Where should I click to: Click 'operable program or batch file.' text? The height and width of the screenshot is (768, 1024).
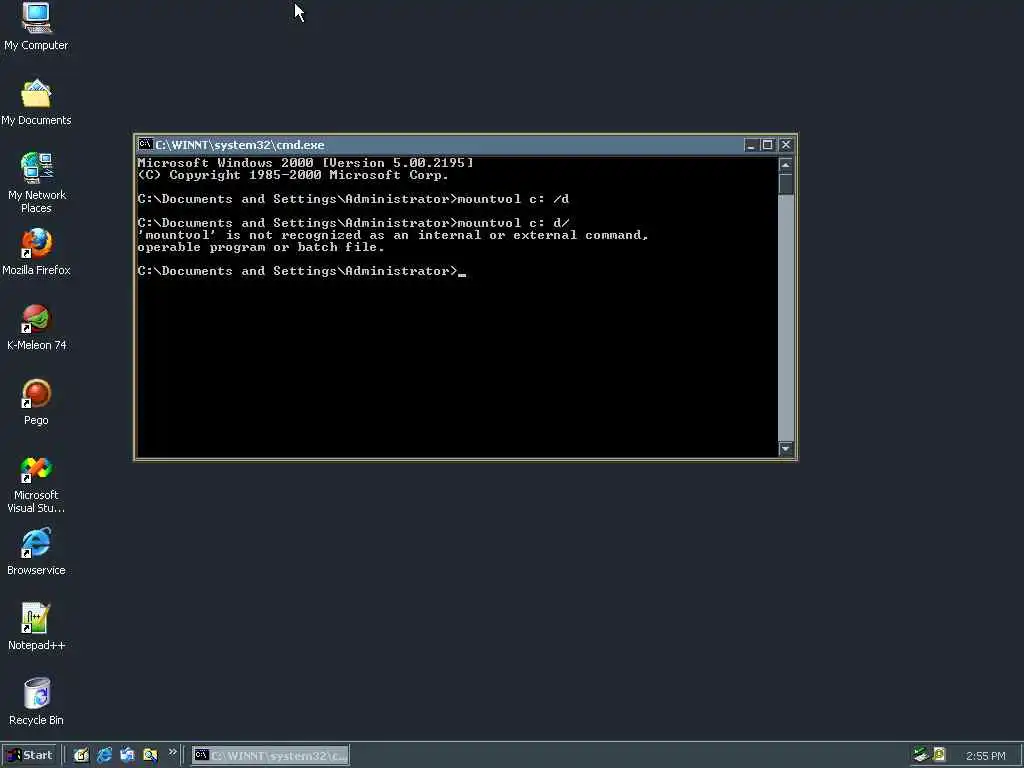coord(261,248)
